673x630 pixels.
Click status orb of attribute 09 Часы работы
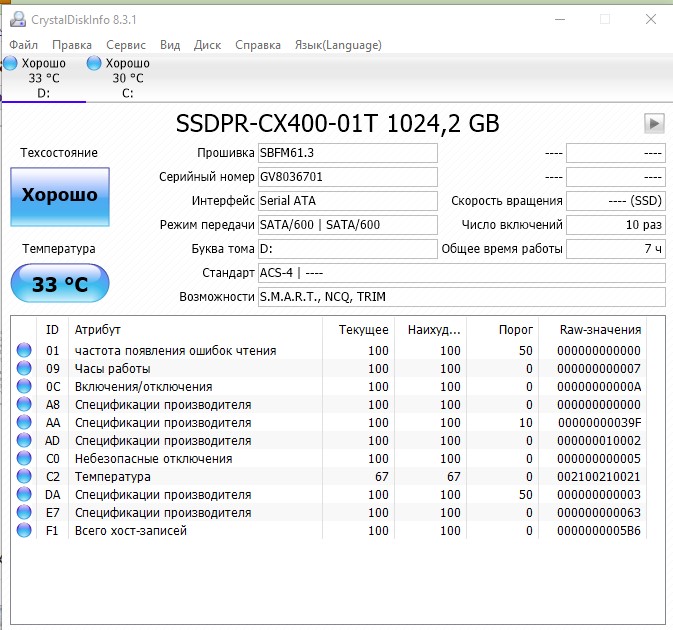coord(24,368)
